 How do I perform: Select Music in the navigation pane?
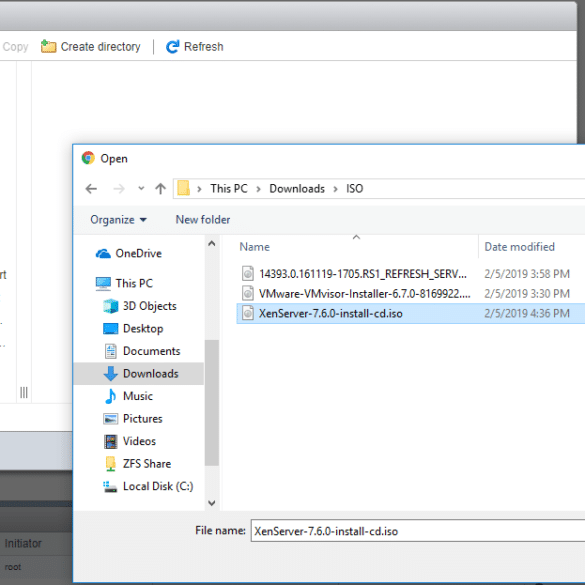click(138, 396)
